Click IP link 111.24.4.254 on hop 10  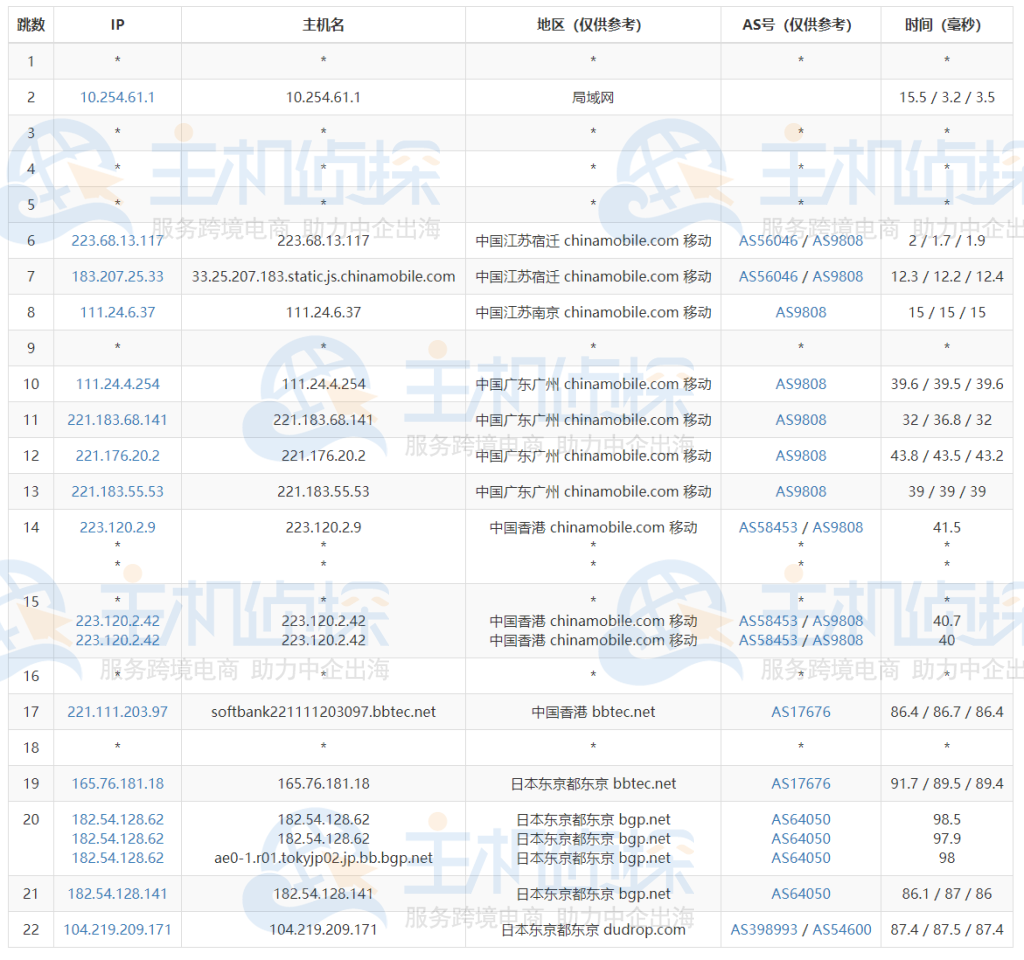[x=117, y=384]
